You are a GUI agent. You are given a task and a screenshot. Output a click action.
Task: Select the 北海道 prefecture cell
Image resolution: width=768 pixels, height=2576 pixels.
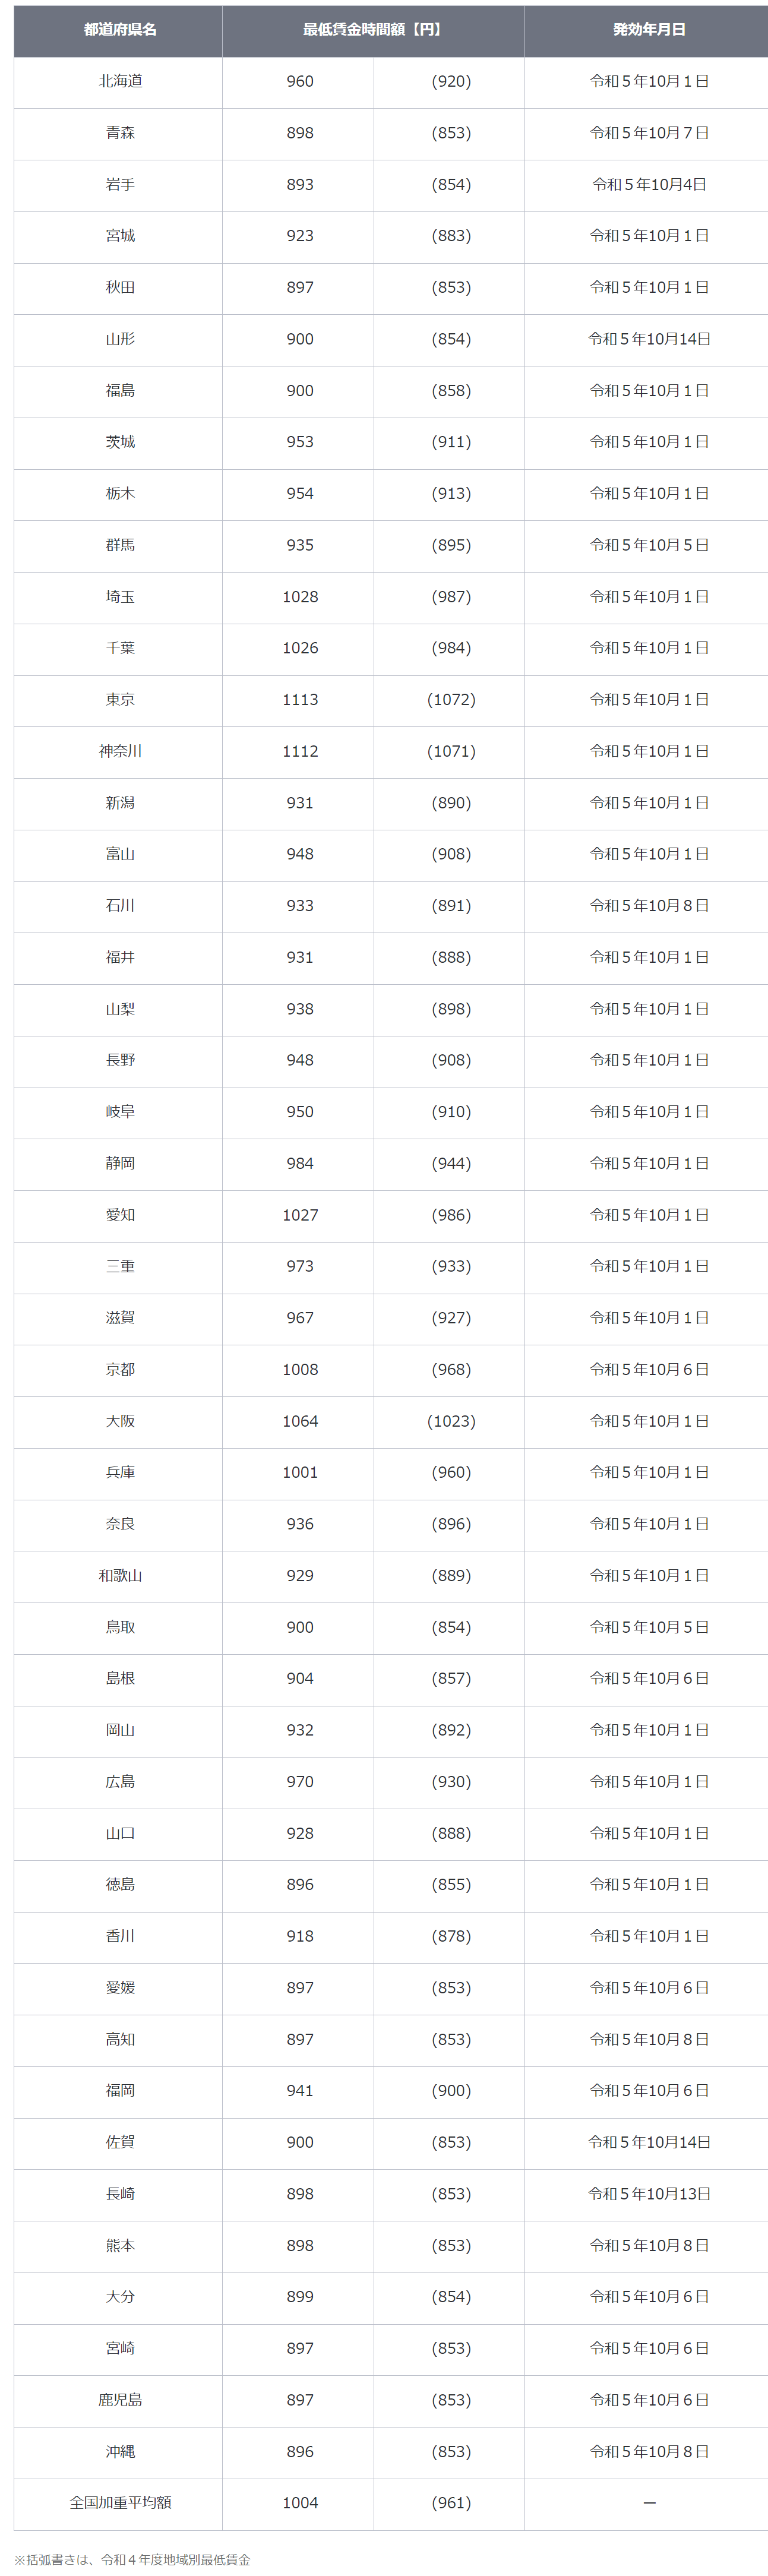click(x=119, y=82)
